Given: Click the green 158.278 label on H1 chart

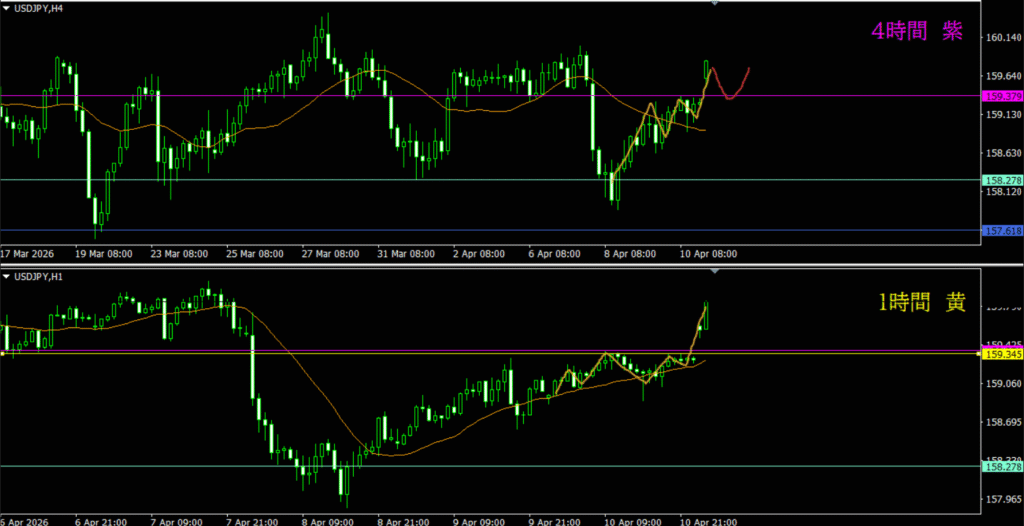Looking at the screenshot, I should [1002, 466].
